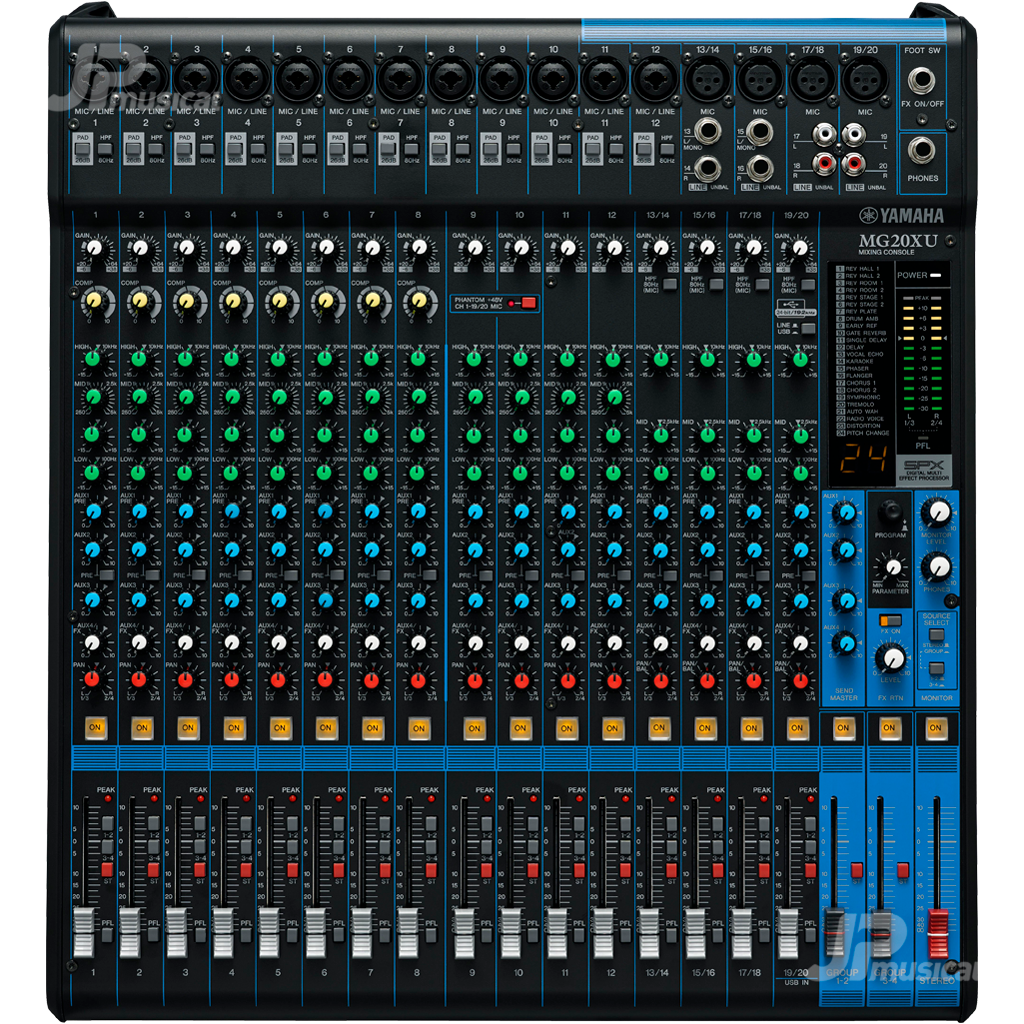Screen dimensions: 1024x1024
Task: Click the channel 1 HIGH EQ knob
Action: [93, 359]
